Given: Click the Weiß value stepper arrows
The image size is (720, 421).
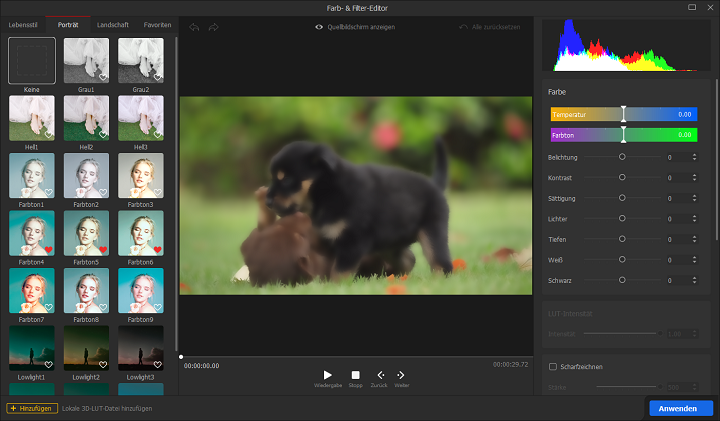Looking at the screenshot, I should 694,259.
